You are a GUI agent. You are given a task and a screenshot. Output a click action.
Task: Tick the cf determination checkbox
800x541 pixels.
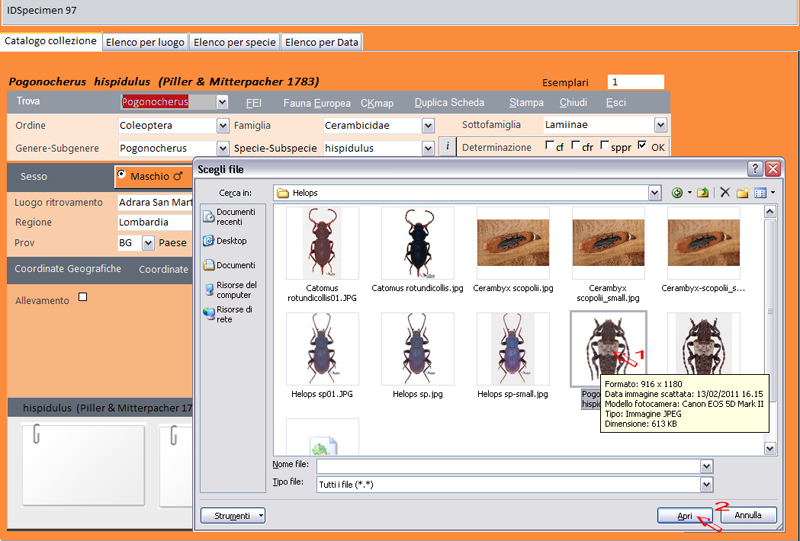[x=549, y=146]
